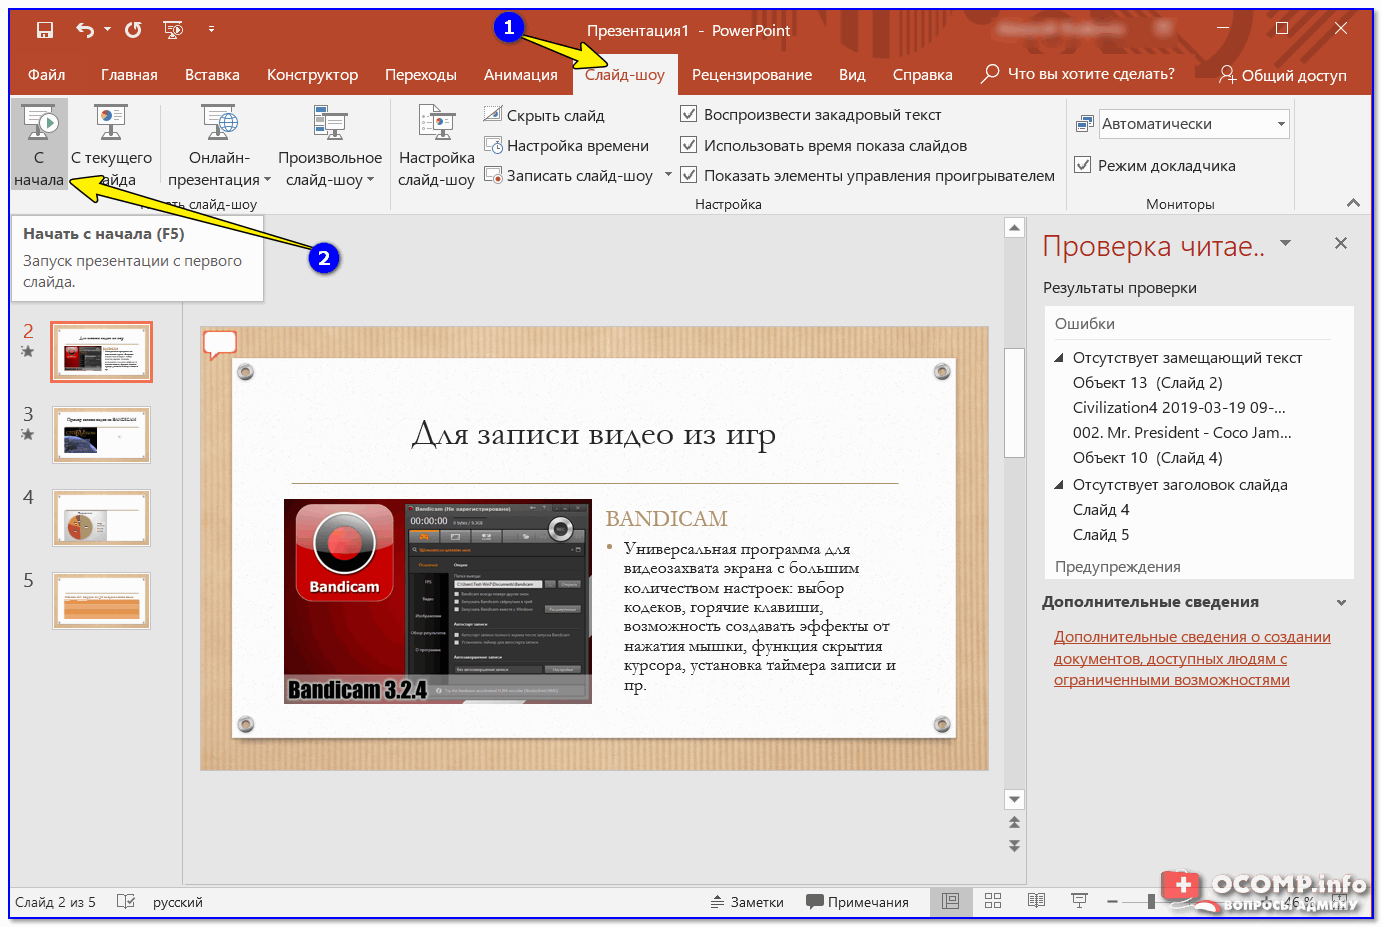Go to previous slide double-arrow
The image size is (1382, 927).
pos(1015,823)
